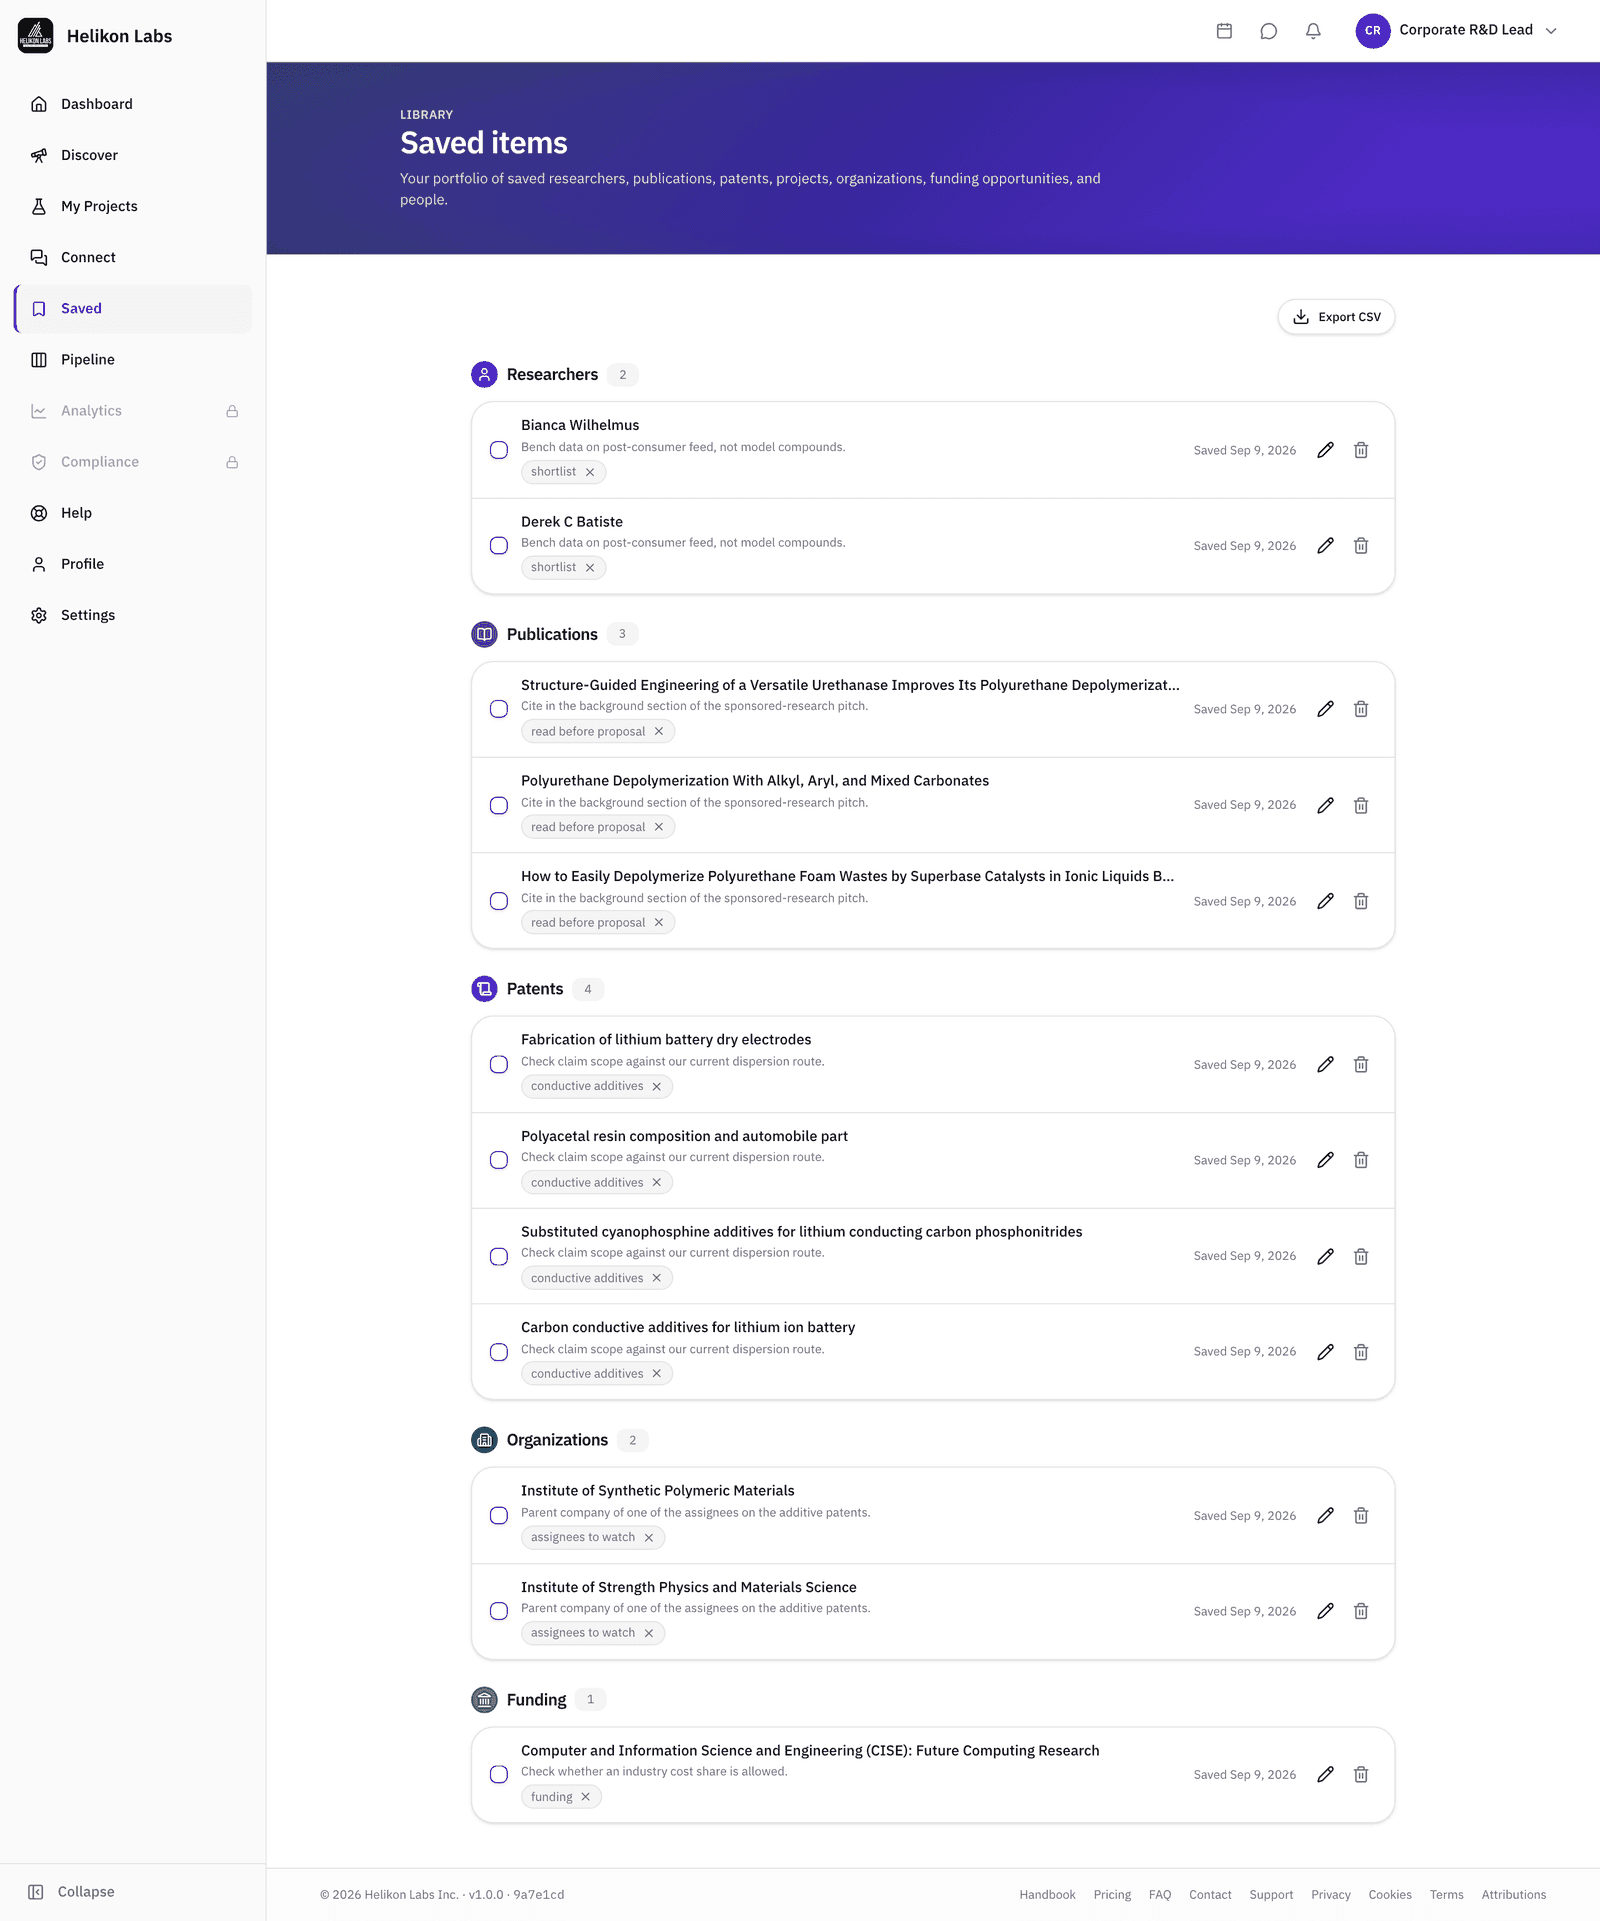Go to Profile in the sidebar

coord(133,564)
